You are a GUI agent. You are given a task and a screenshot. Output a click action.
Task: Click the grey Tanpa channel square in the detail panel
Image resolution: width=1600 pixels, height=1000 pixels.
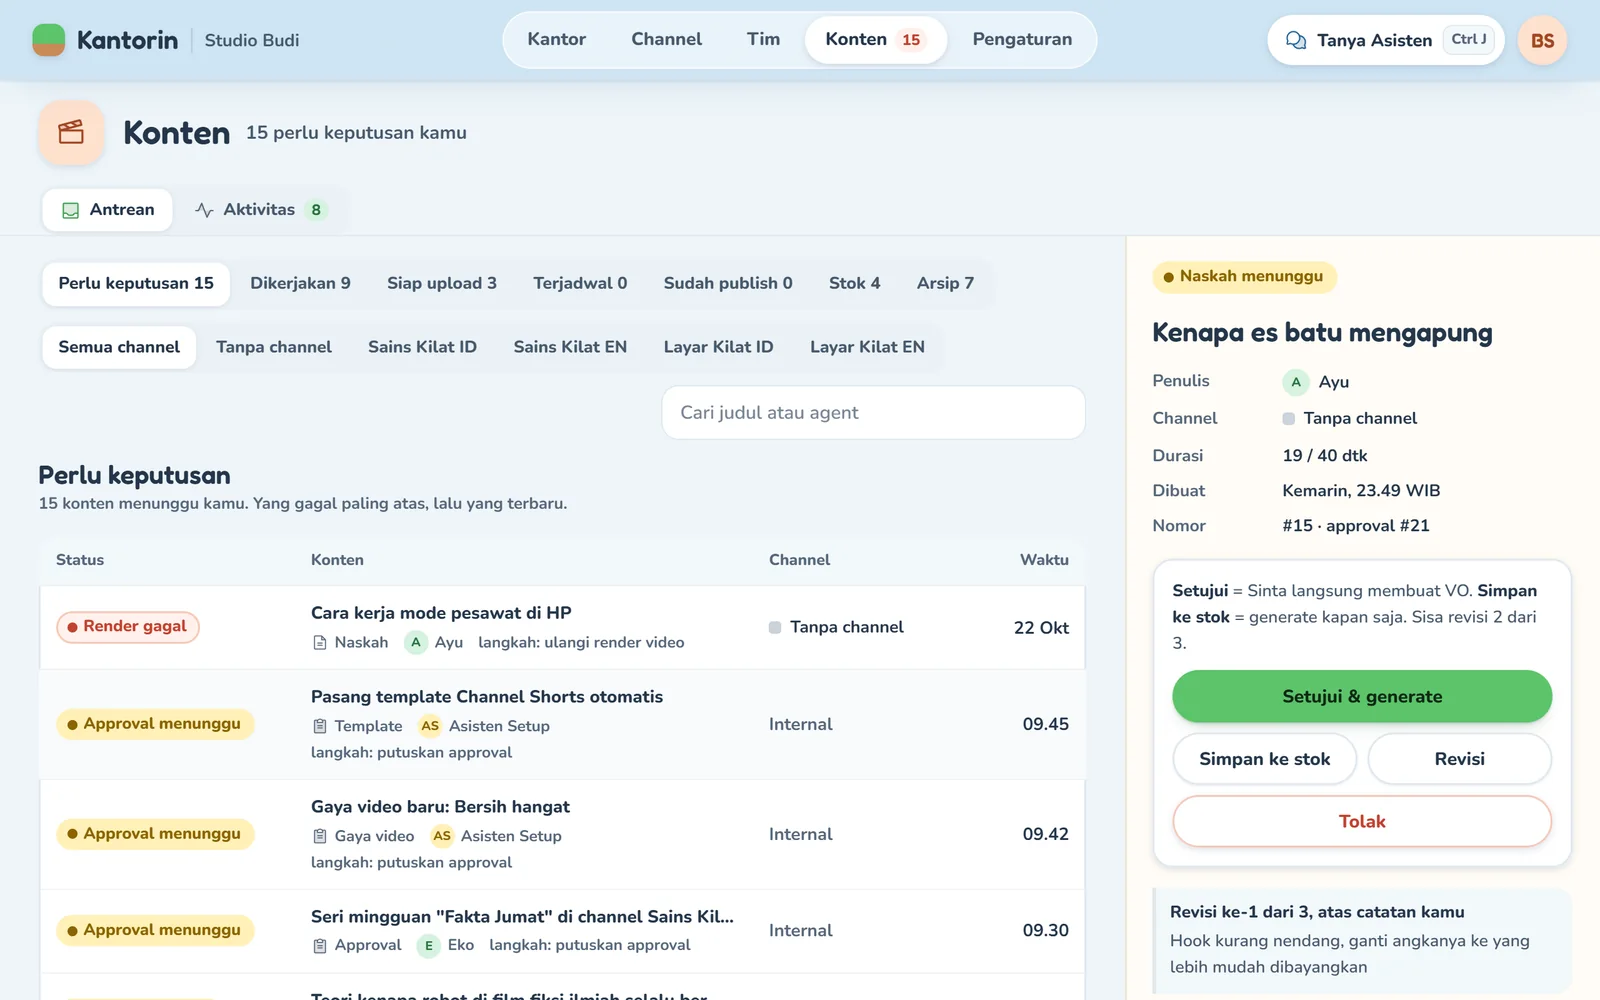1289,419
